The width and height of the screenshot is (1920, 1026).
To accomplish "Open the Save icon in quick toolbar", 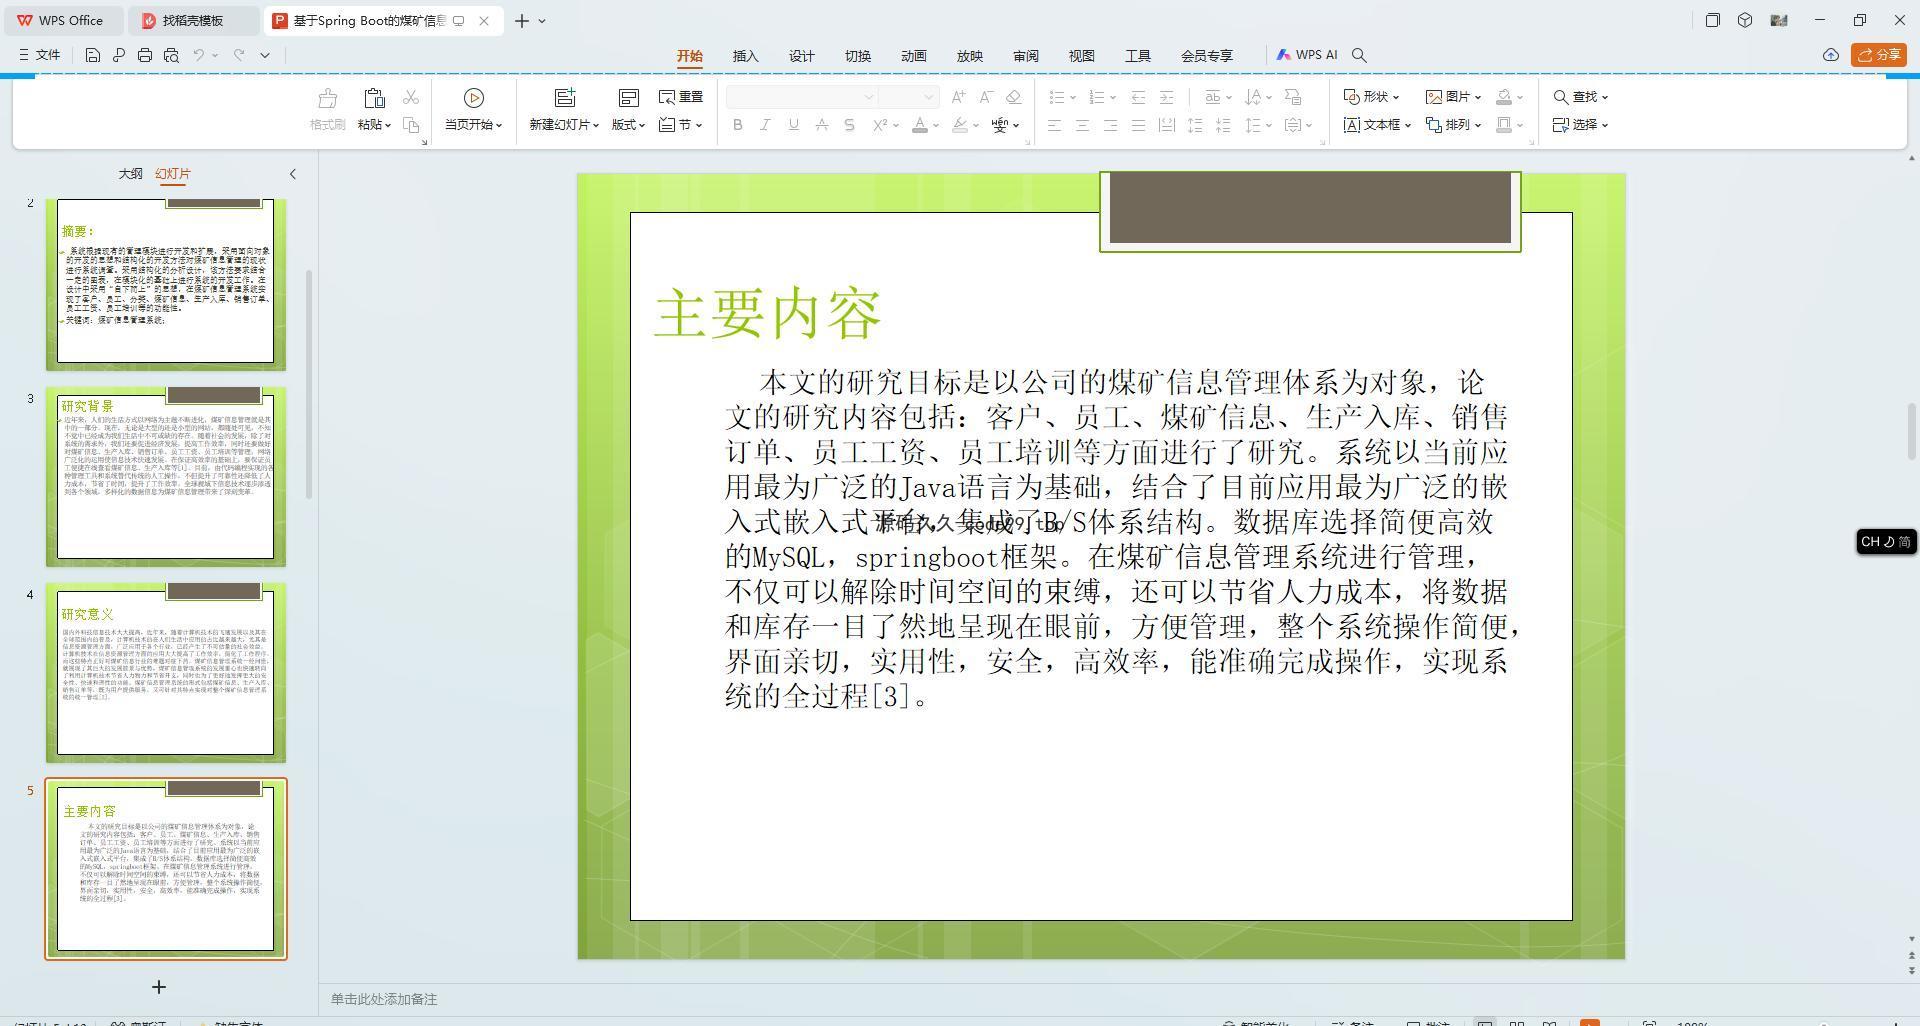I will click(92, 55).
